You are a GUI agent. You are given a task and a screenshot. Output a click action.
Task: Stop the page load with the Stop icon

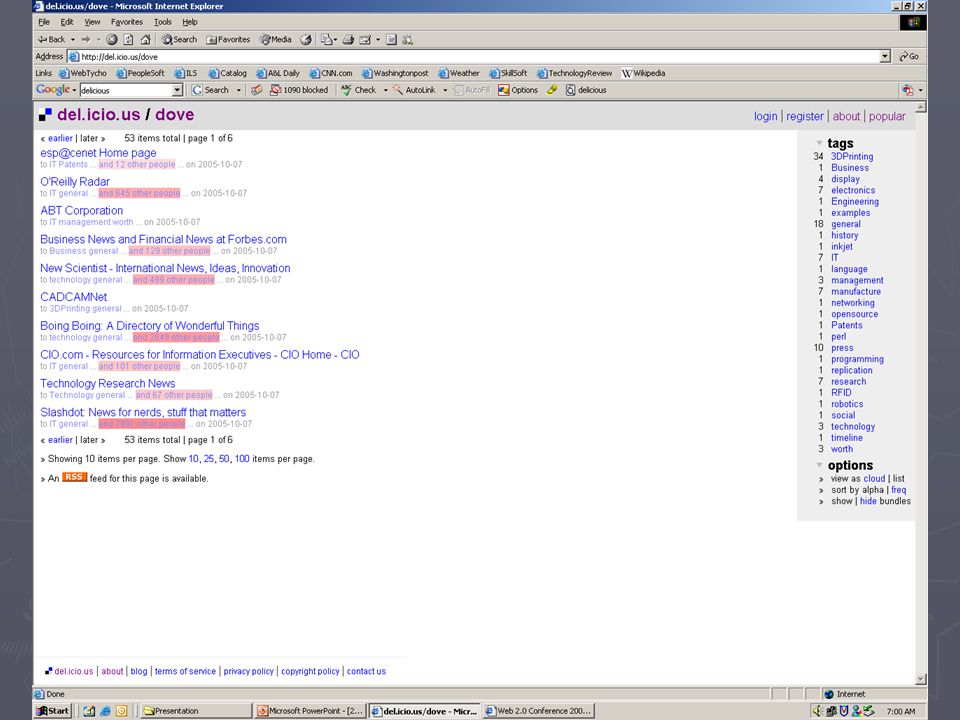[x=112, y=39]
